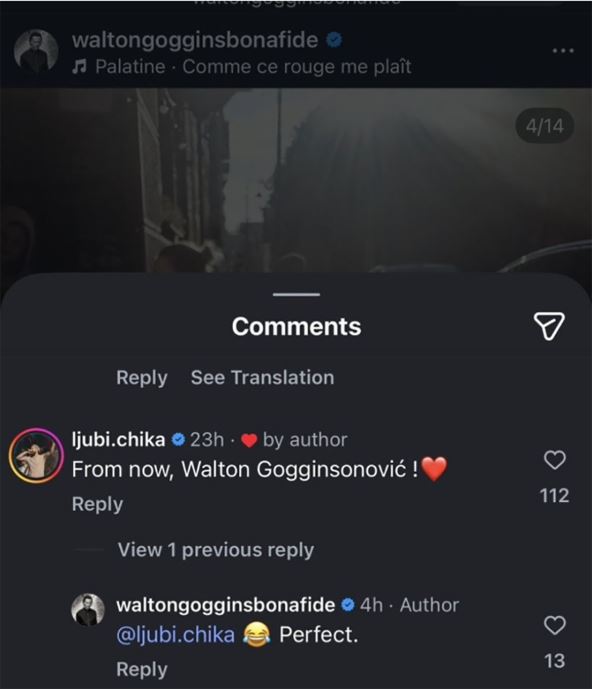Tap the verified badge next to ljubi.chika
The image size is (592, 689).
point(178,439)
